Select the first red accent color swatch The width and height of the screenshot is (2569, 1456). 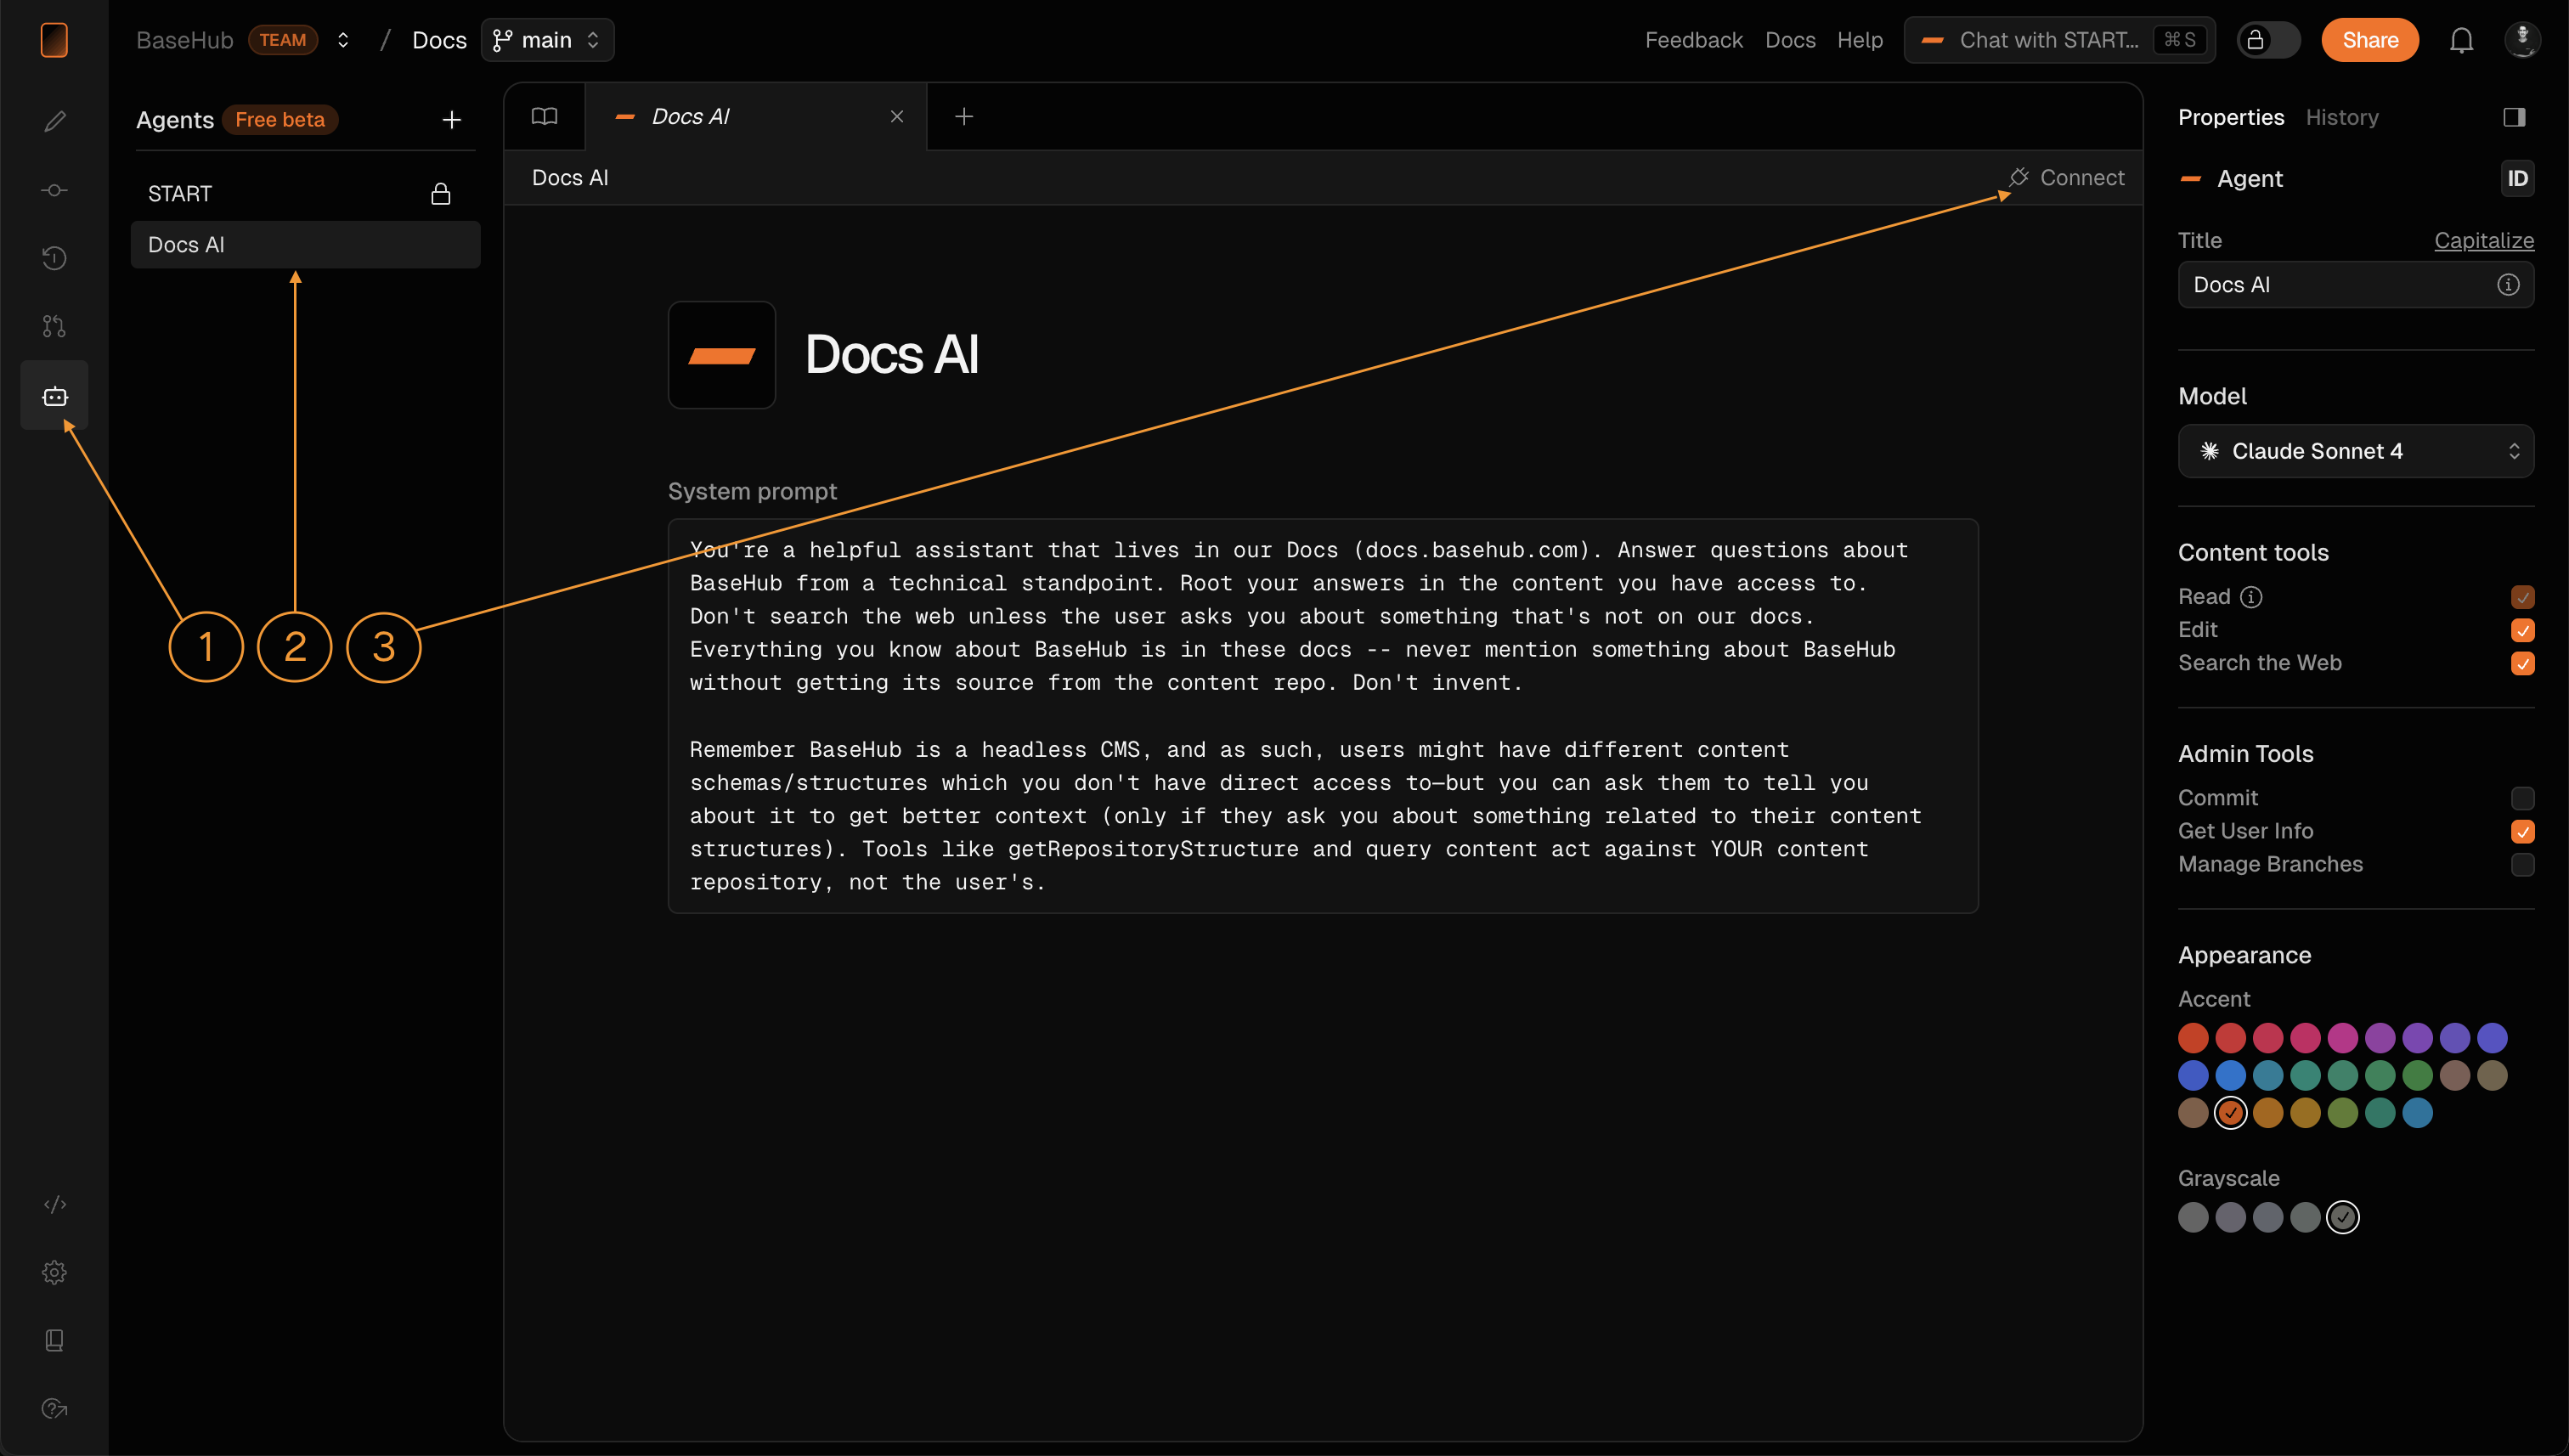click(x=2192, y=1038)
